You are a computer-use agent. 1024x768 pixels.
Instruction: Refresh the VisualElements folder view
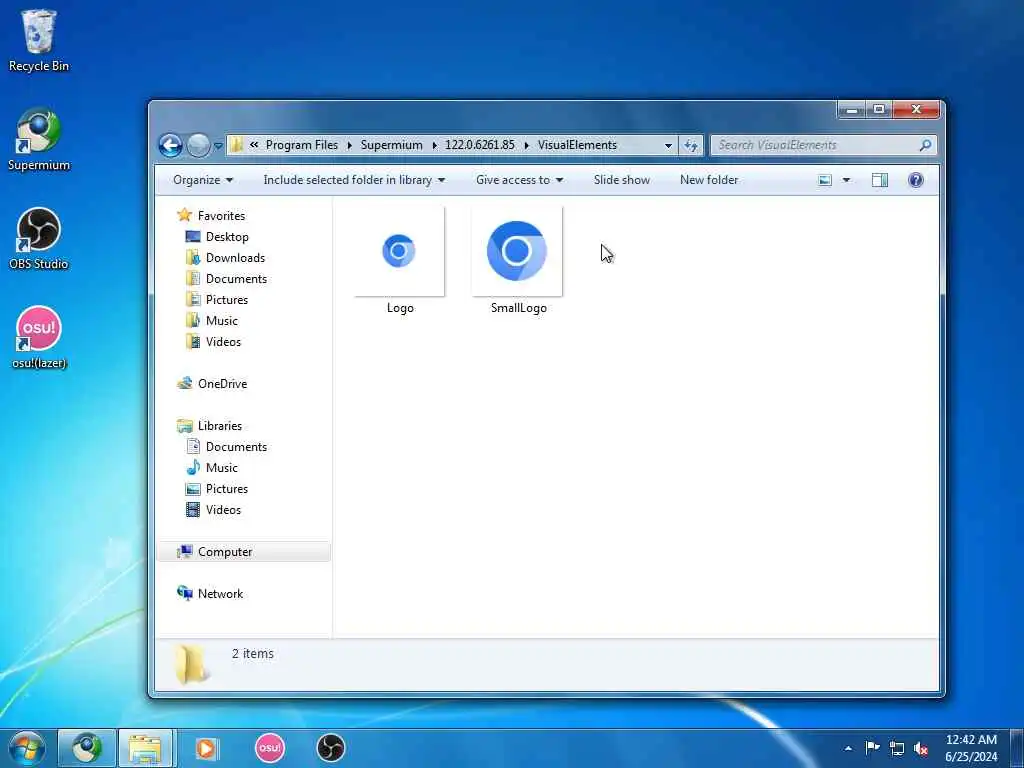click(x=691, y=146)
